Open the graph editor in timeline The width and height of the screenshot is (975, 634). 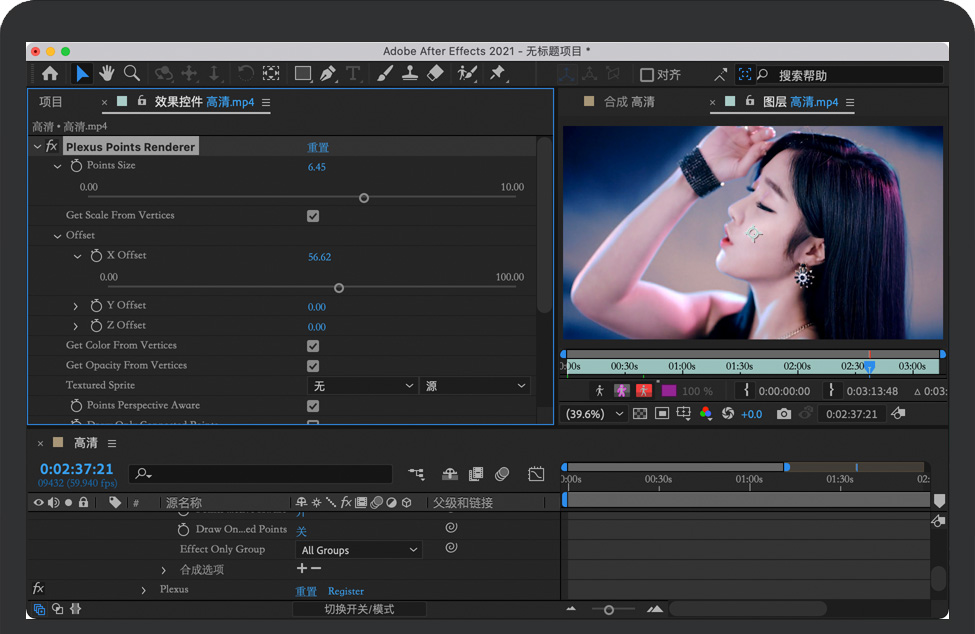click(x=536, y=474)
